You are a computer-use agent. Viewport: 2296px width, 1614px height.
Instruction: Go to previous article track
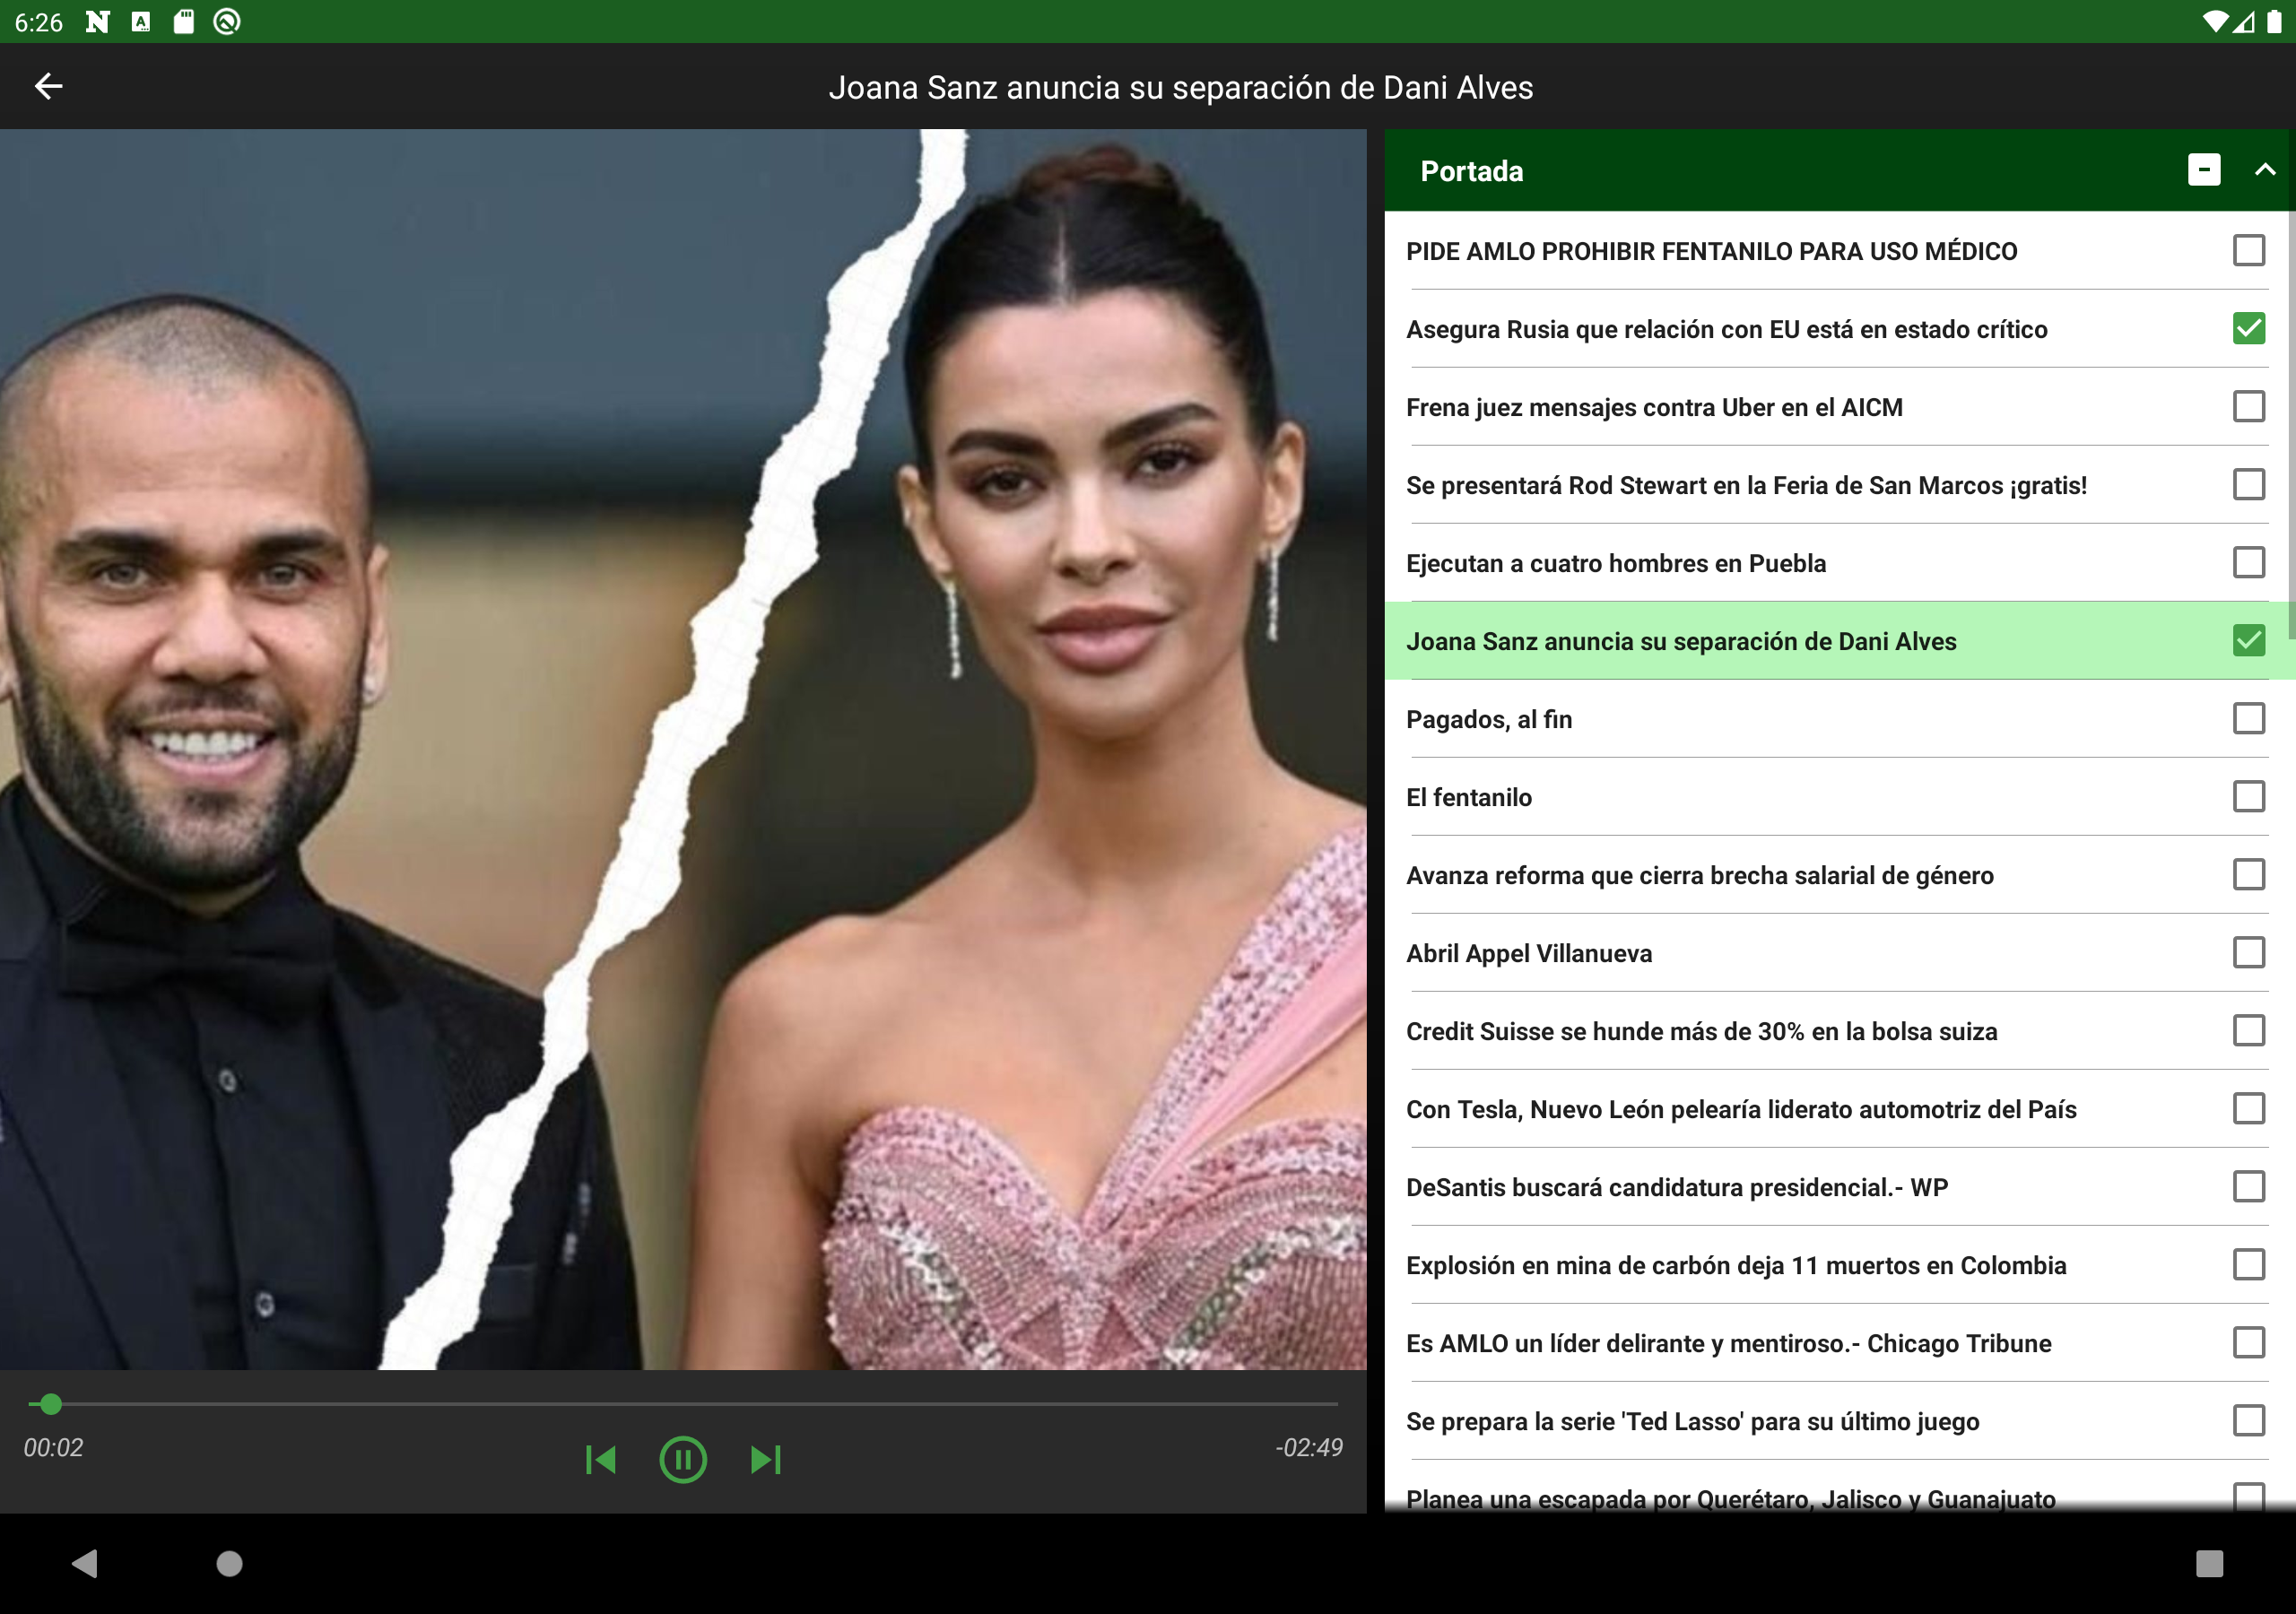[x=600, y=1459]
